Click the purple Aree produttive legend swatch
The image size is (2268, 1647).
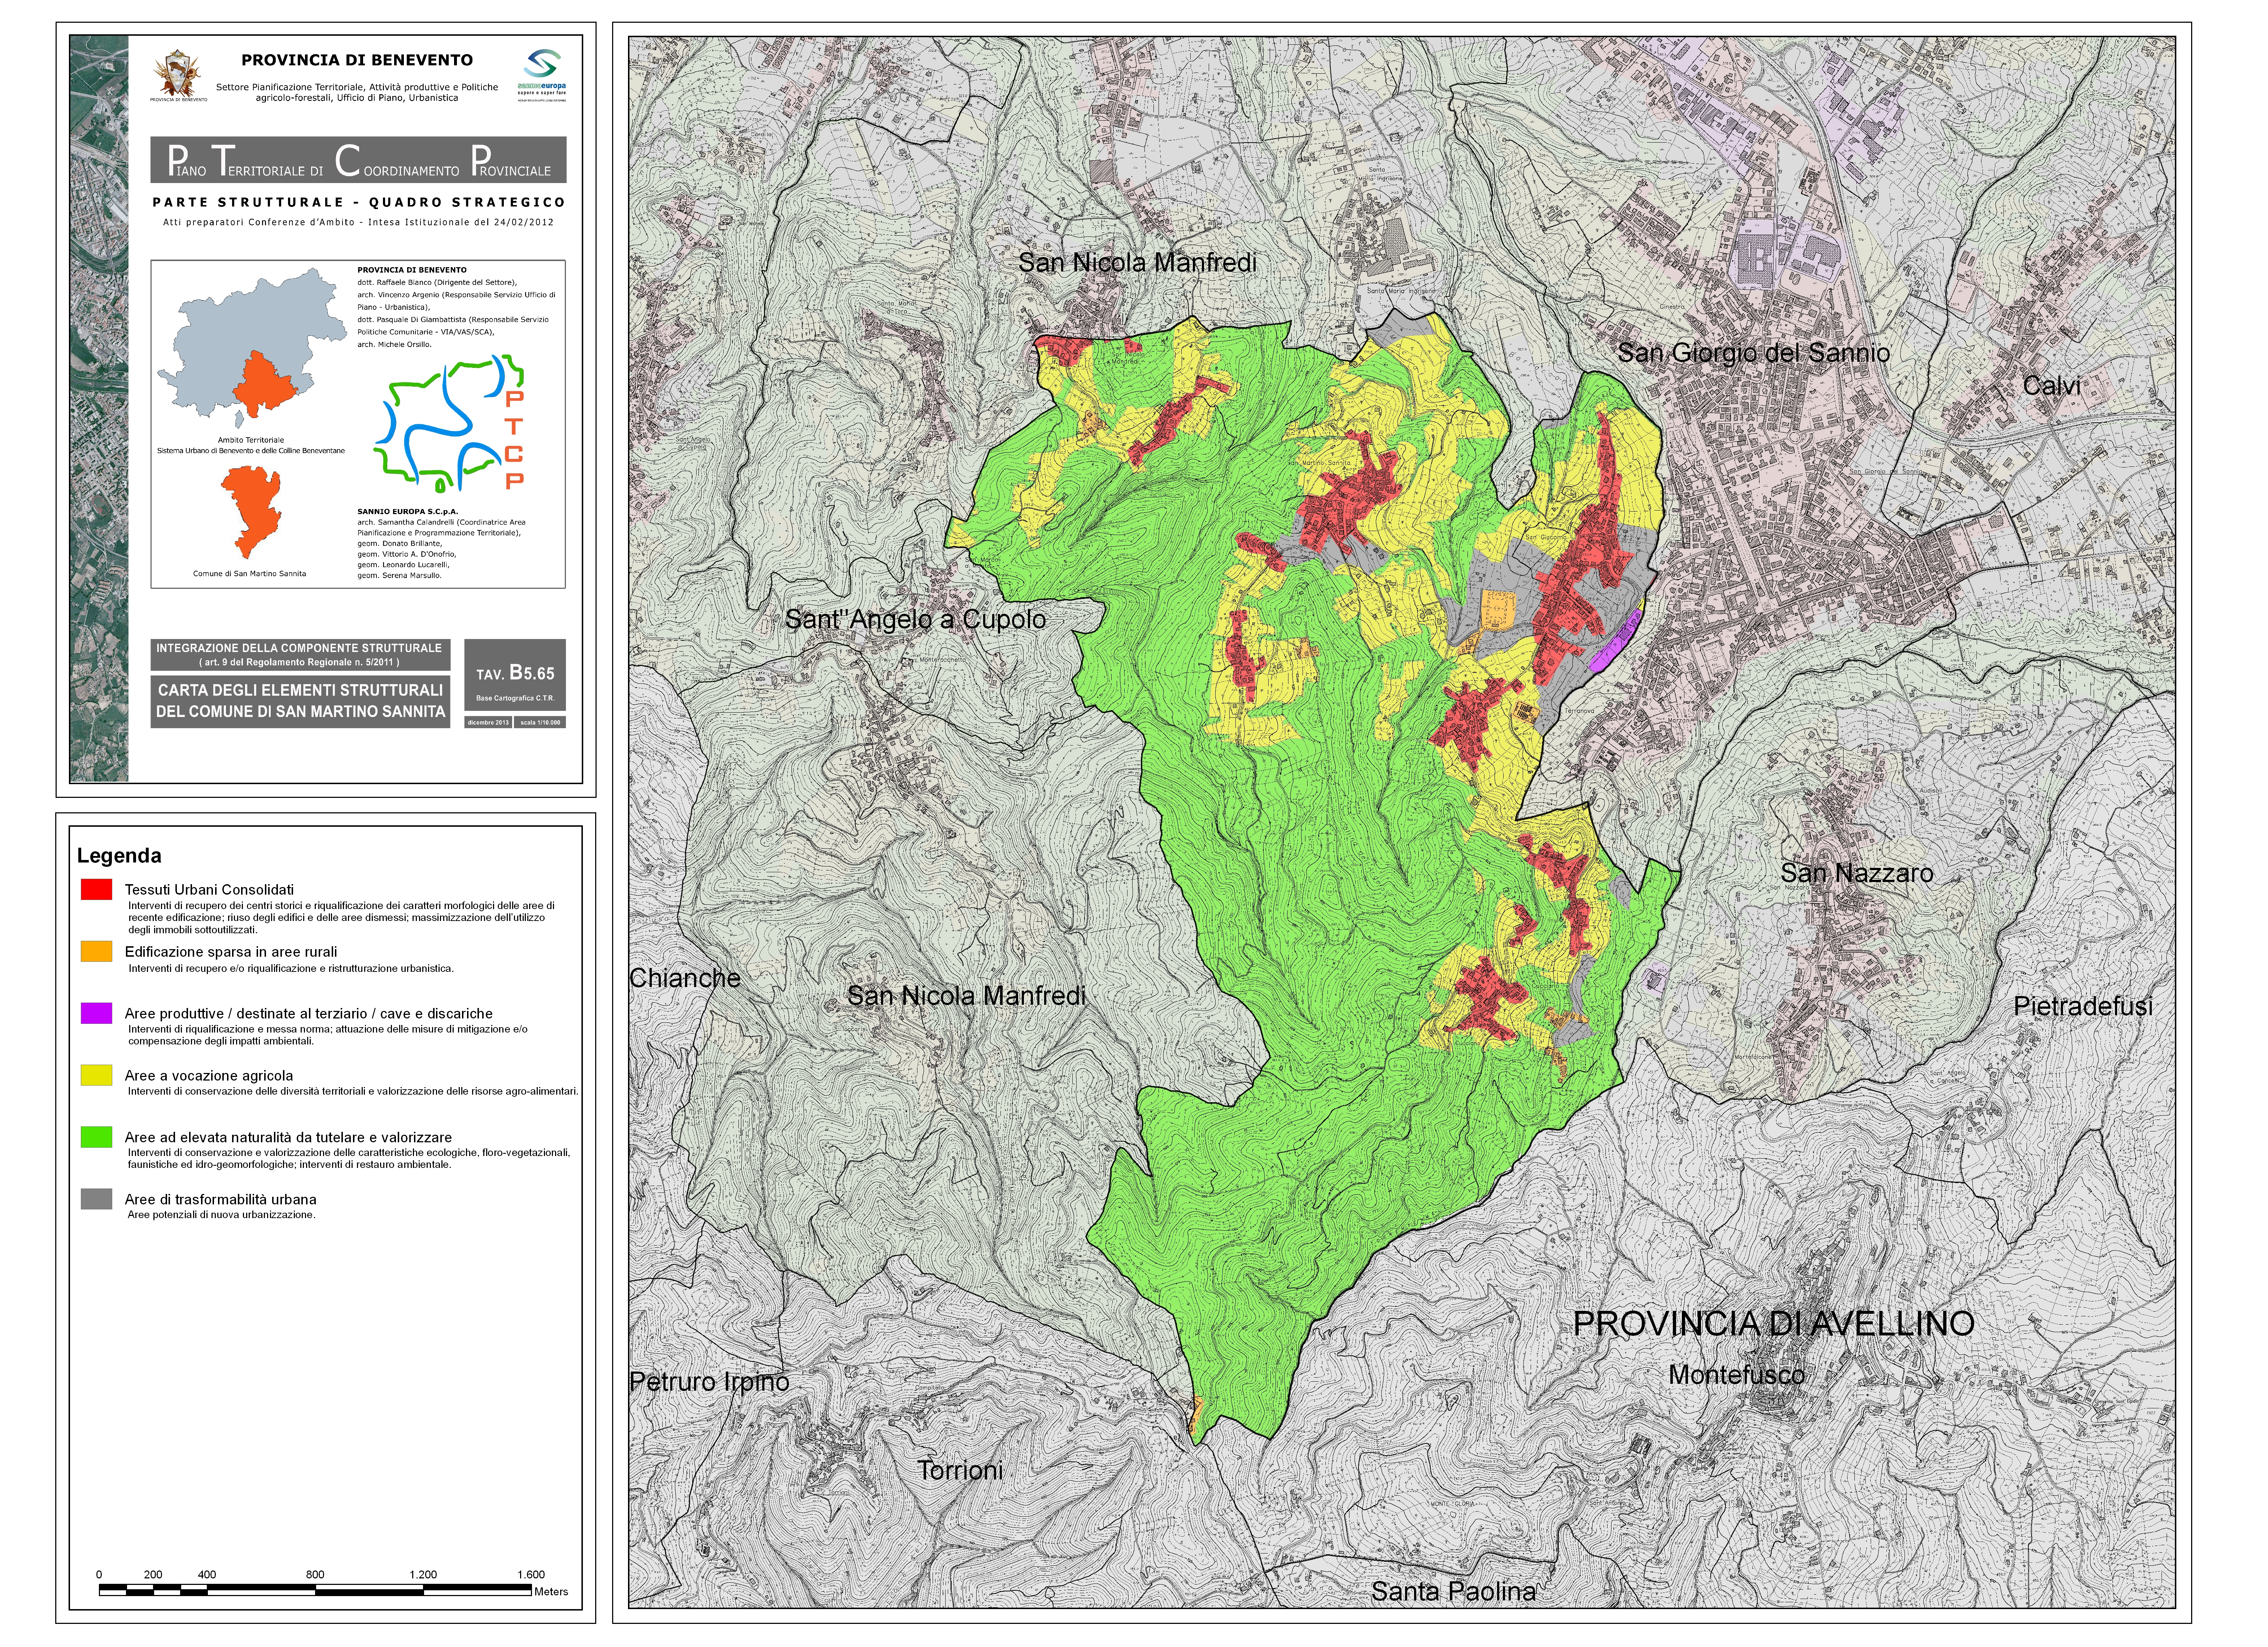pyautogui.click(x=96, y=1013)
